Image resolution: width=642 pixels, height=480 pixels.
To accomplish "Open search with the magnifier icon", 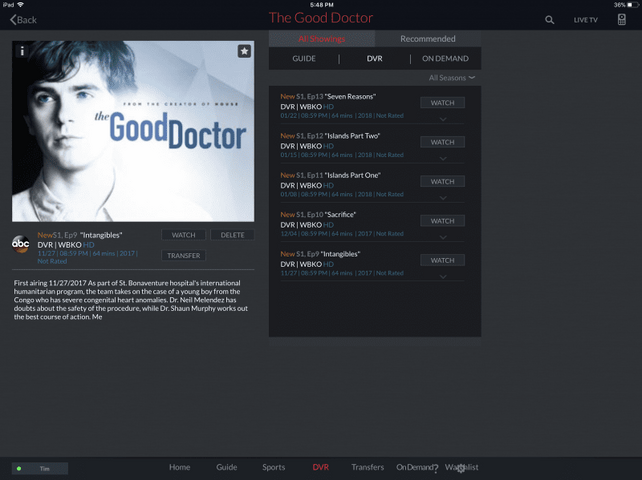I will pos(549,20).
